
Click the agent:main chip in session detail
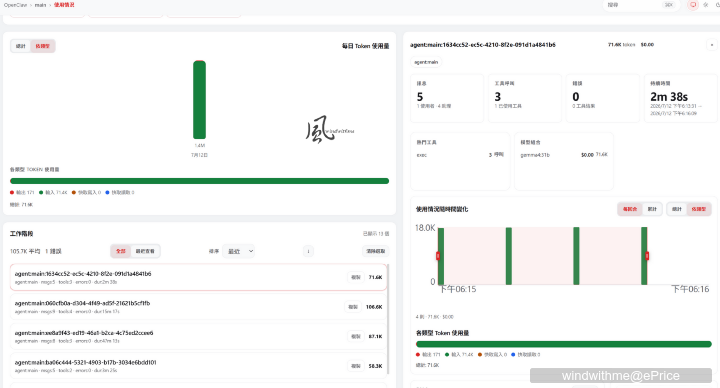pos(426,62)
